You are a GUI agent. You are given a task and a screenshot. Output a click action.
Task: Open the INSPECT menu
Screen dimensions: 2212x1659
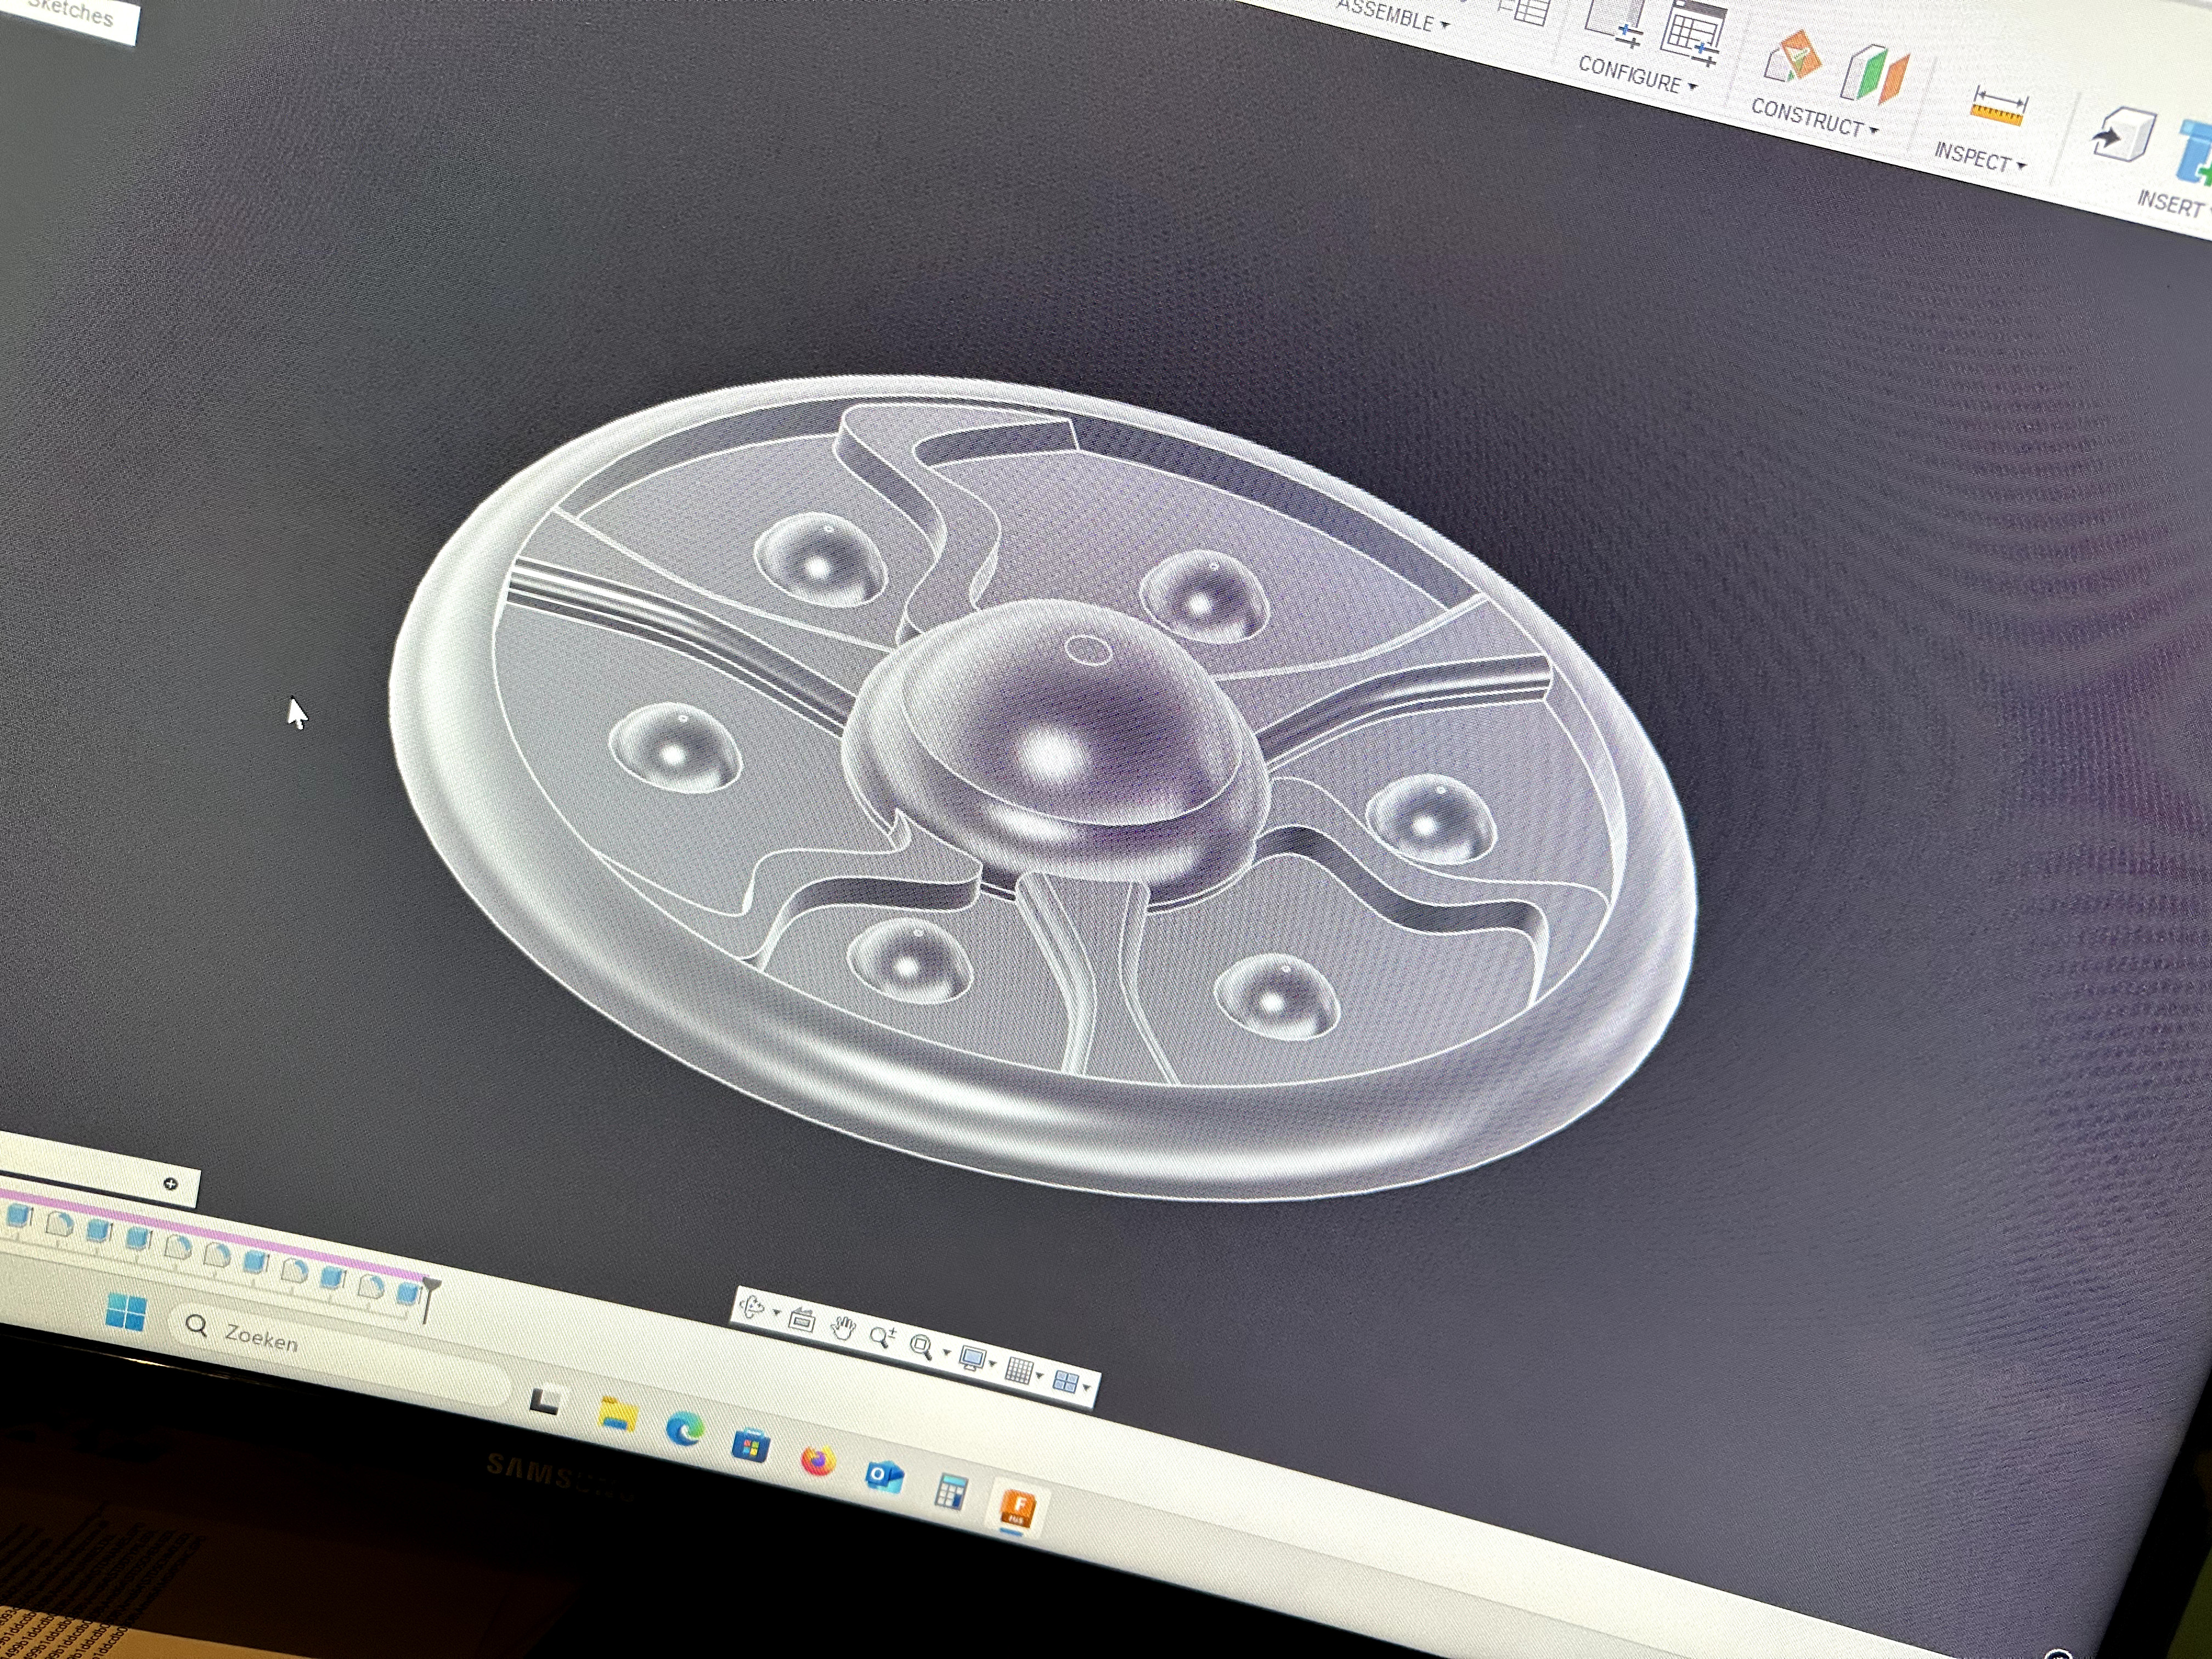tap(1979, 158)
